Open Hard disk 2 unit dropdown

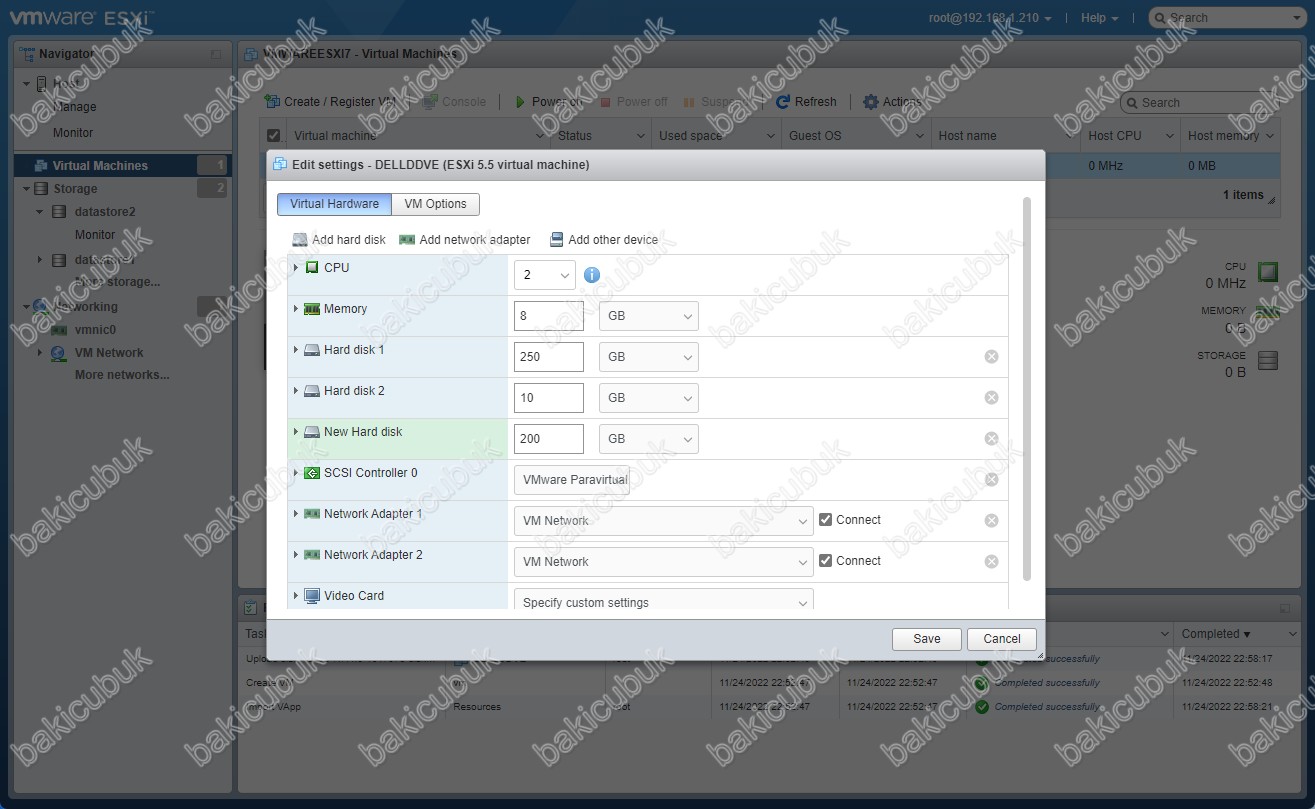click(x=649, y=398)
